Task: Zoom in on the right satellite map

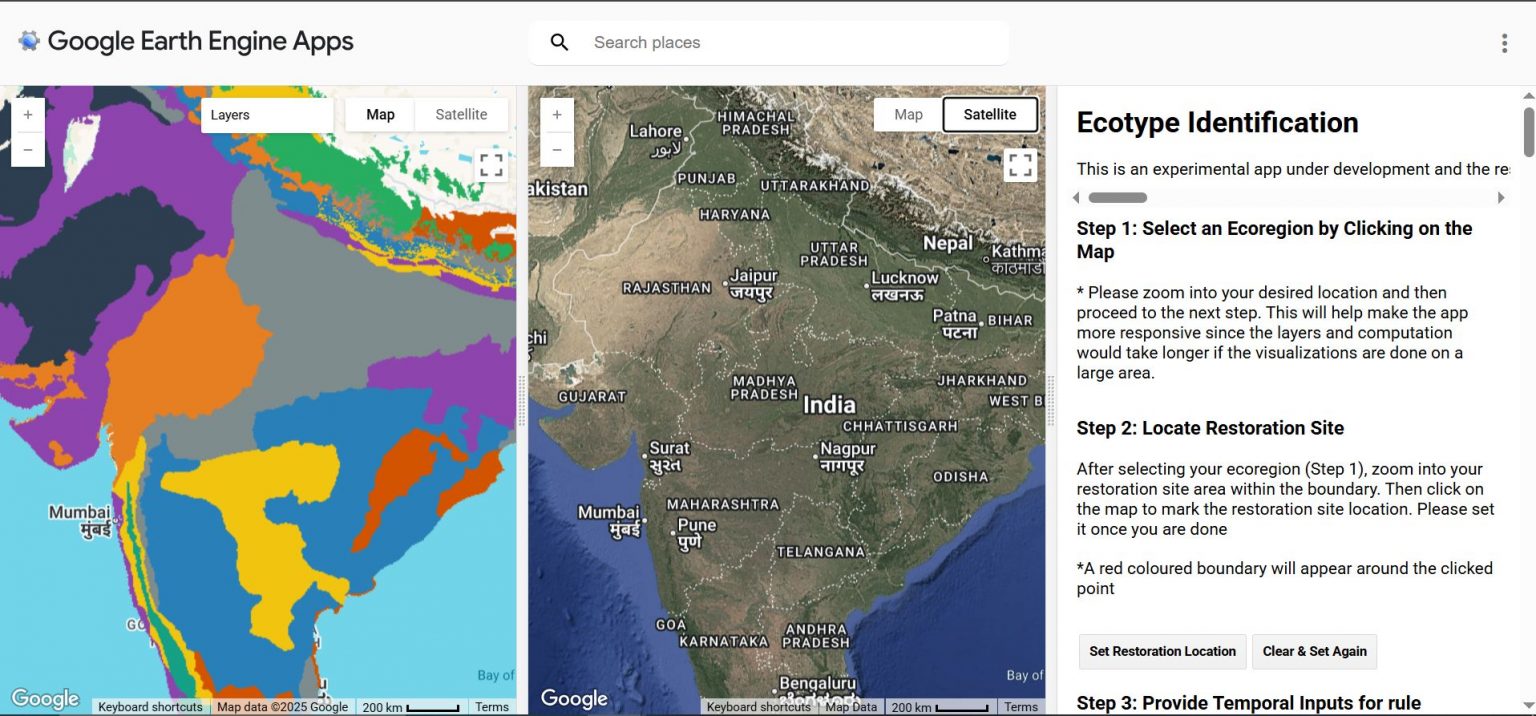Action: 557,115
